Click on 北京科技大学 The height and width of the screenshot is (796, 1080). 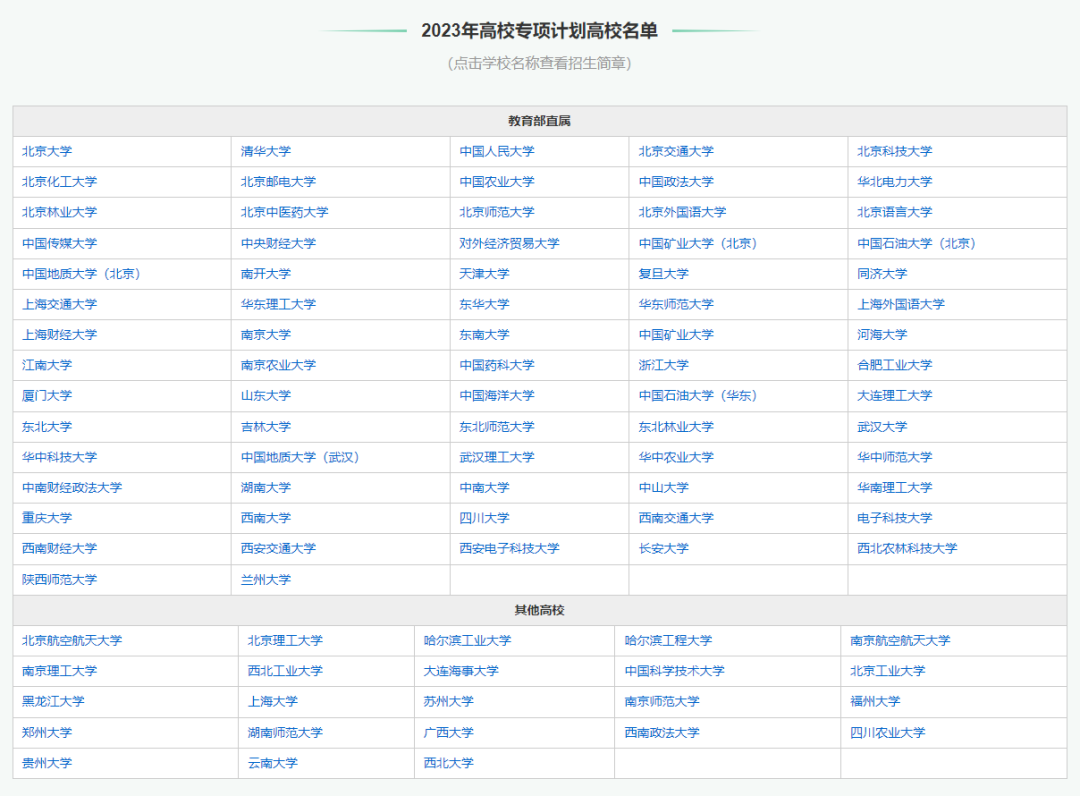pos(894,151)
